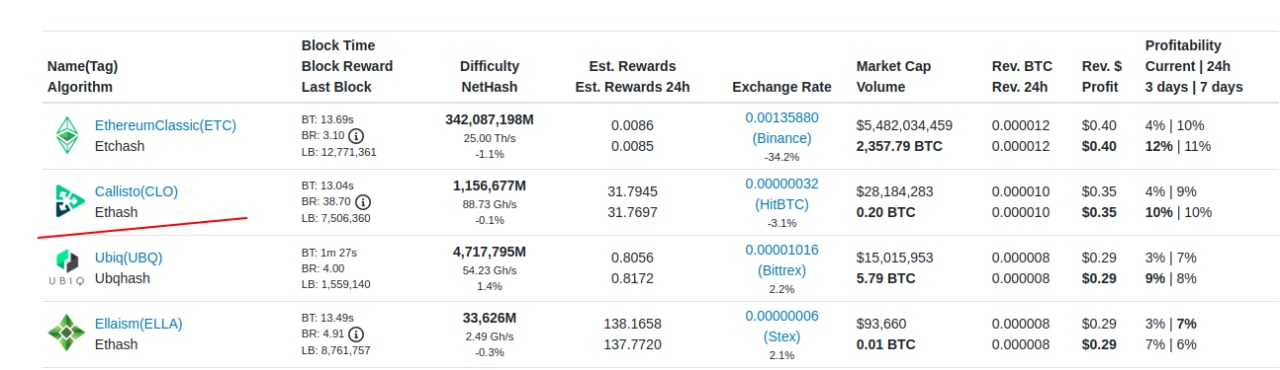Open exchange rate 0.00000006 link
This screenshot has width=1280, height=370.
[782, 315]
